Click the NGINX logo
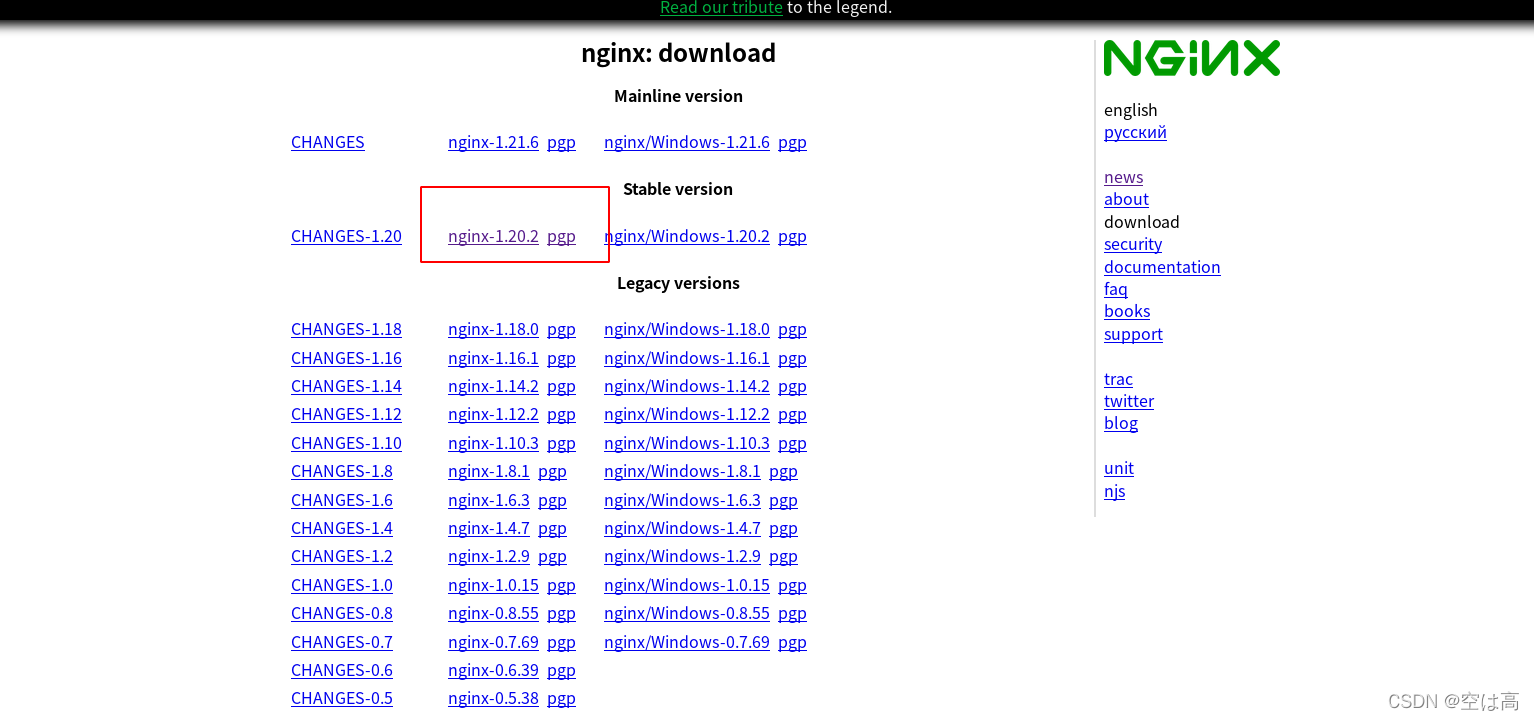The height and width of the screenshot is (721, 1534). pyautogui.click(x=1192, y=58)
